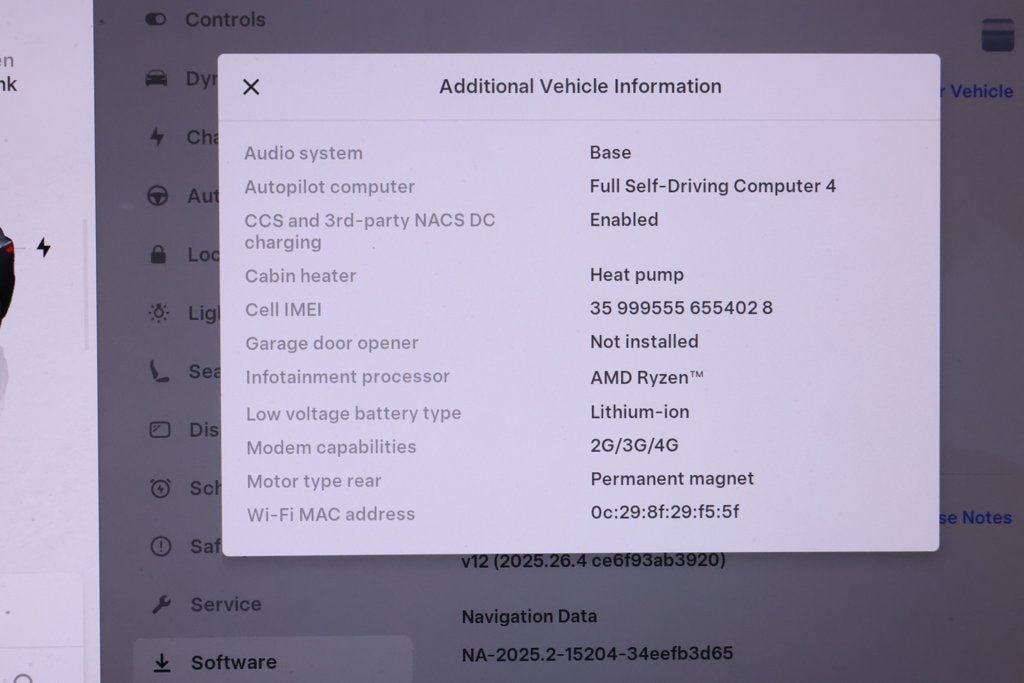Select the Display screen icon
The width and height of the screenshot is (1024, 683).
160,430
